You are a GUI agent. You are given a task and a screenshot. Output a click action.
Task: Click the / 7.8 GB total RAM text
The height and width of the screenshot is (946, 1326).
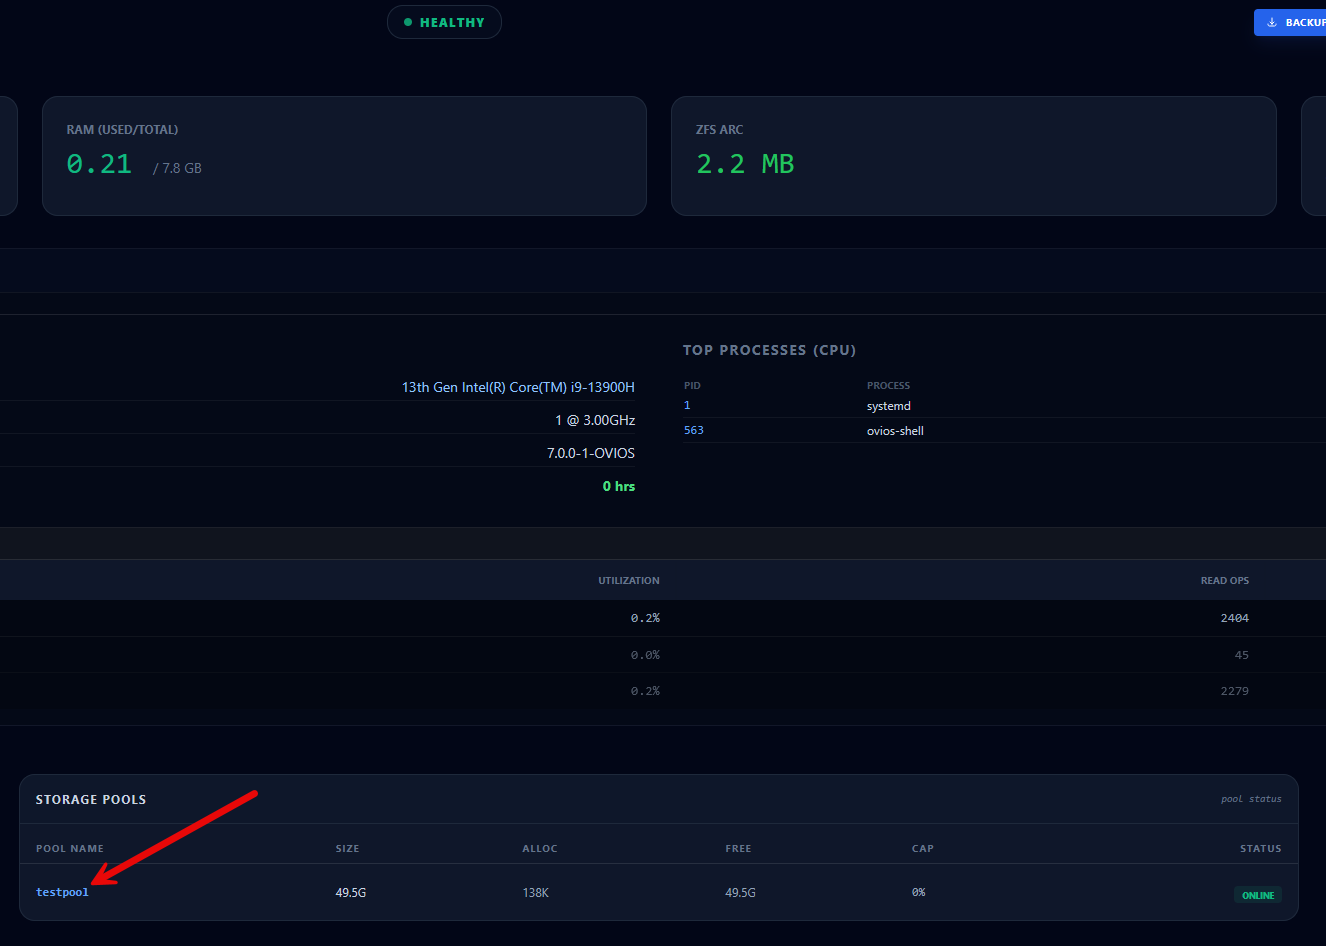tap(177, 168)
